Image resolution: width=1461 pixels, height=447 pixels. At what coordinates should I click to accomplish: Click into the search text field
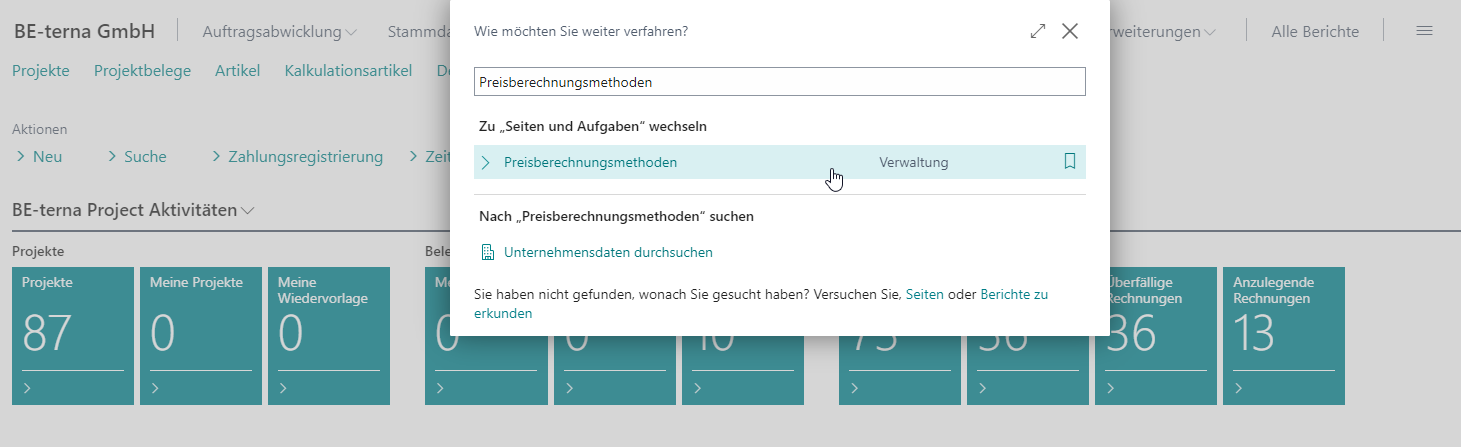779,82
